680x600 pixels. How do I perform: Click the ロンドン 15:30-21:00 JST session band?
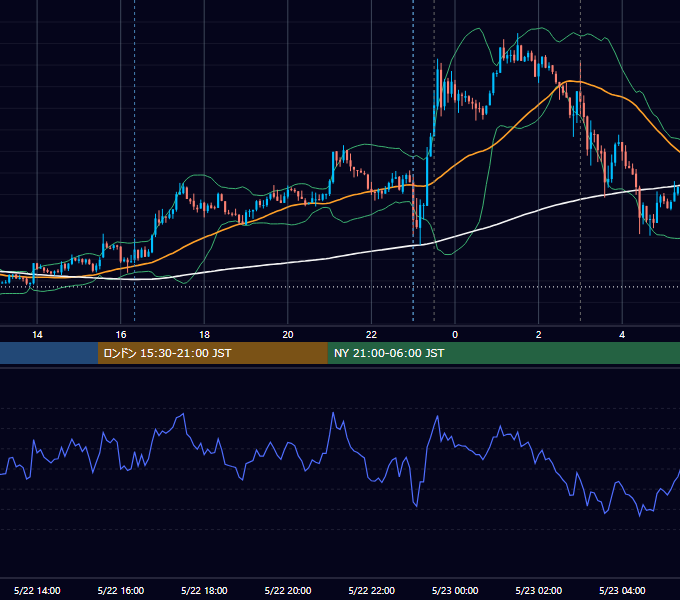click(x=212, y=353)
